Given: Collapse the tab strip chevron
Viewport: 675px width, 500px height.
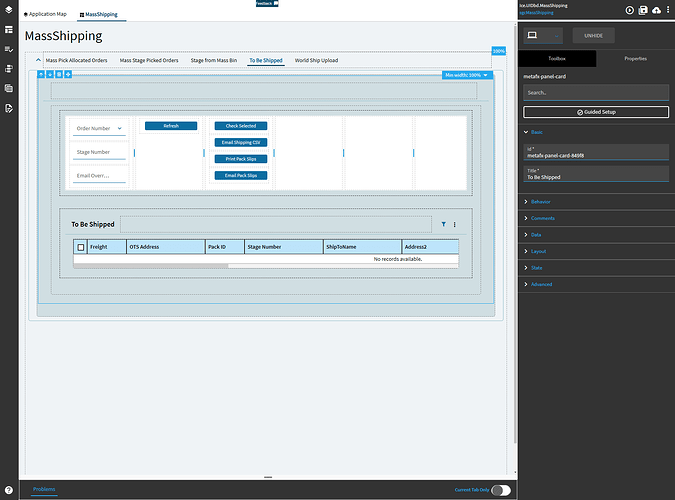Looking at the screenshot, I should pyautogui.click(x=38, y=60).
